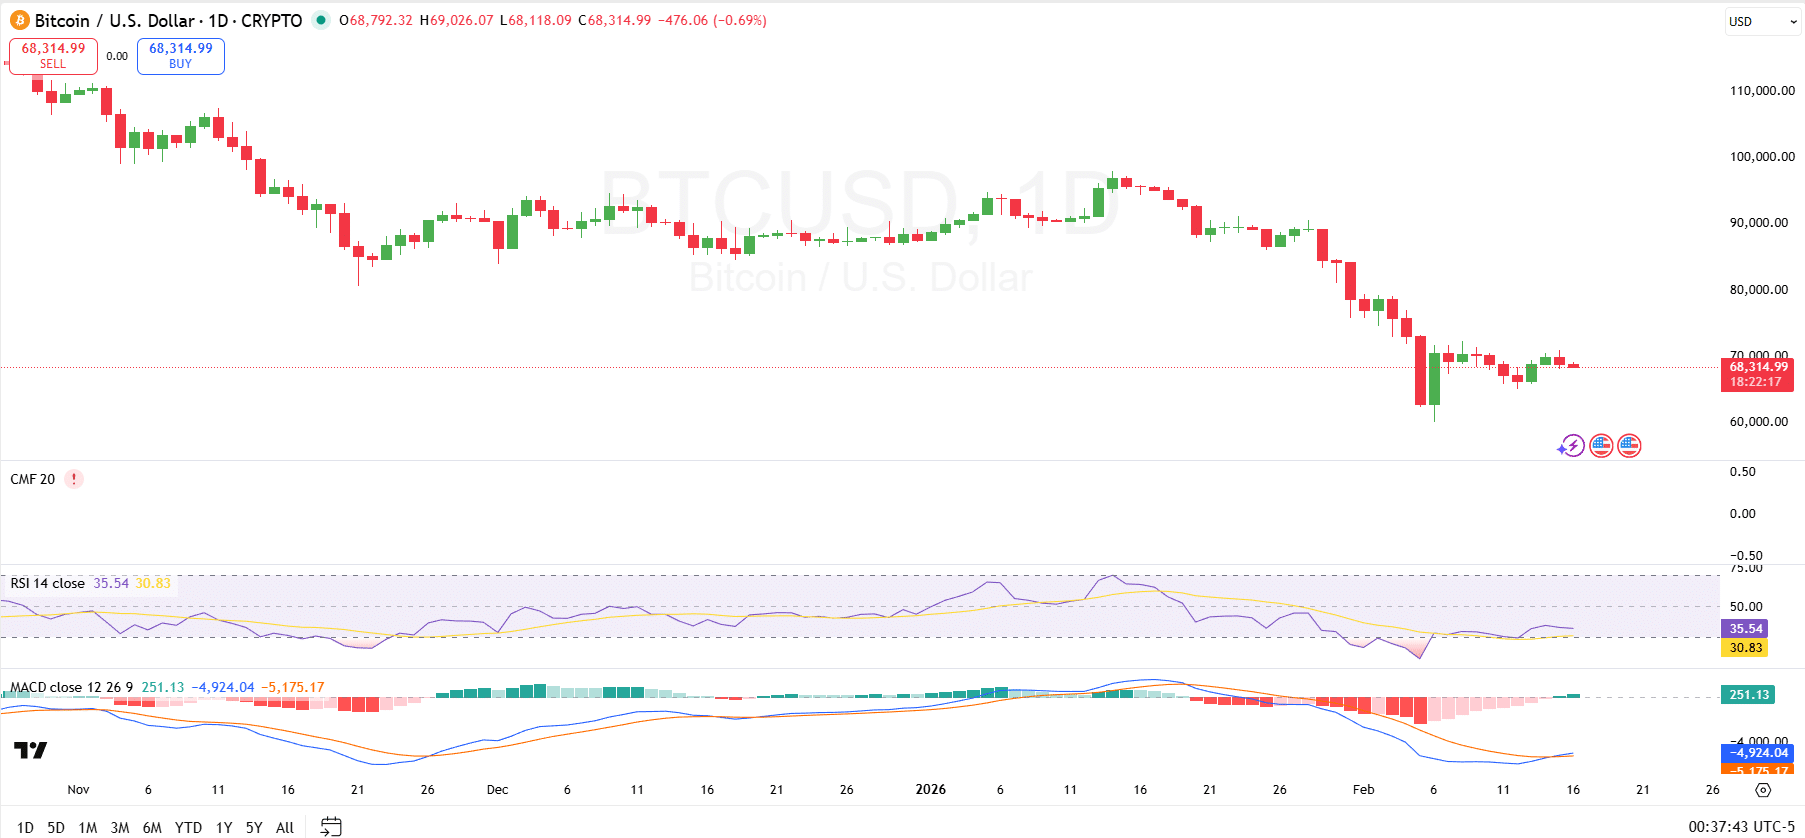Click the CMF 20 red warning icon
This screenshot has width=1805, height=838.
73,479
